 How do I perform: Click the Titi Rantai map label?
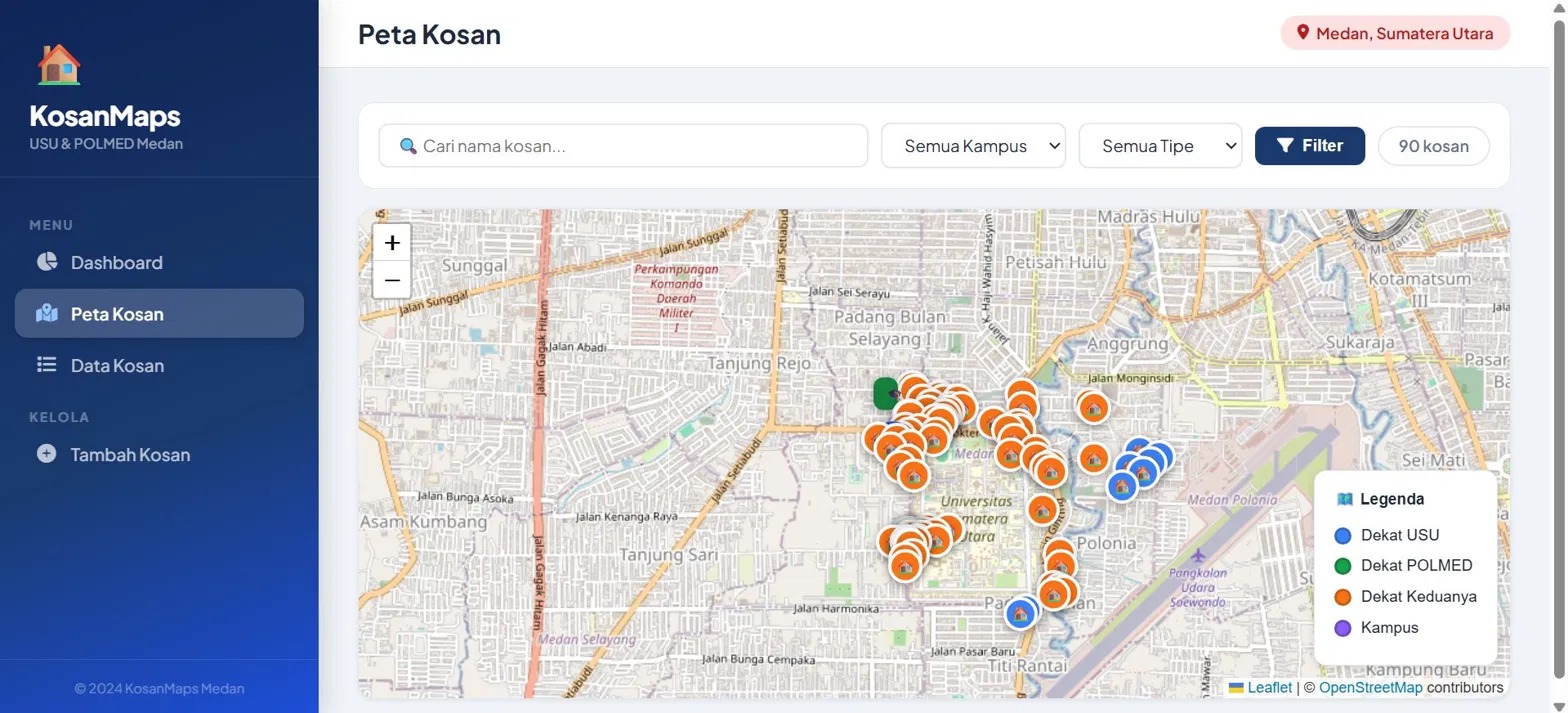pyautogui.click(x=1027, y=665)
